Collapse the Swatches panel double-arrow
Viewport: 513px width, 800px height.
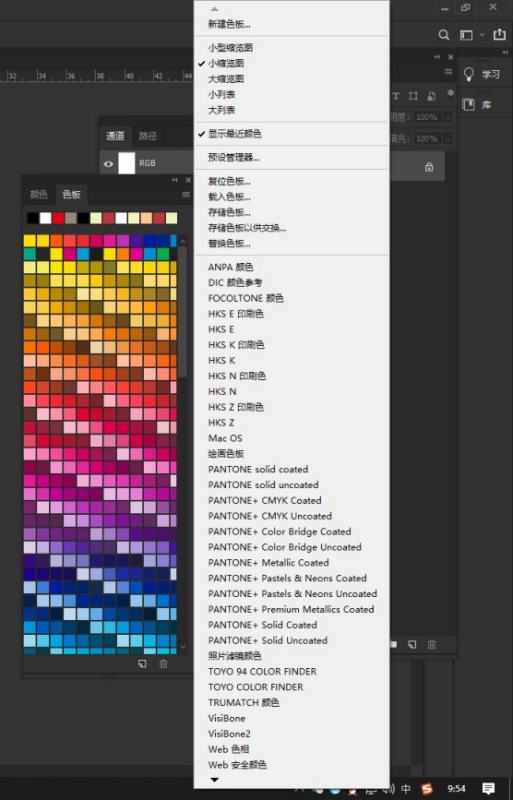click(175, 180)
